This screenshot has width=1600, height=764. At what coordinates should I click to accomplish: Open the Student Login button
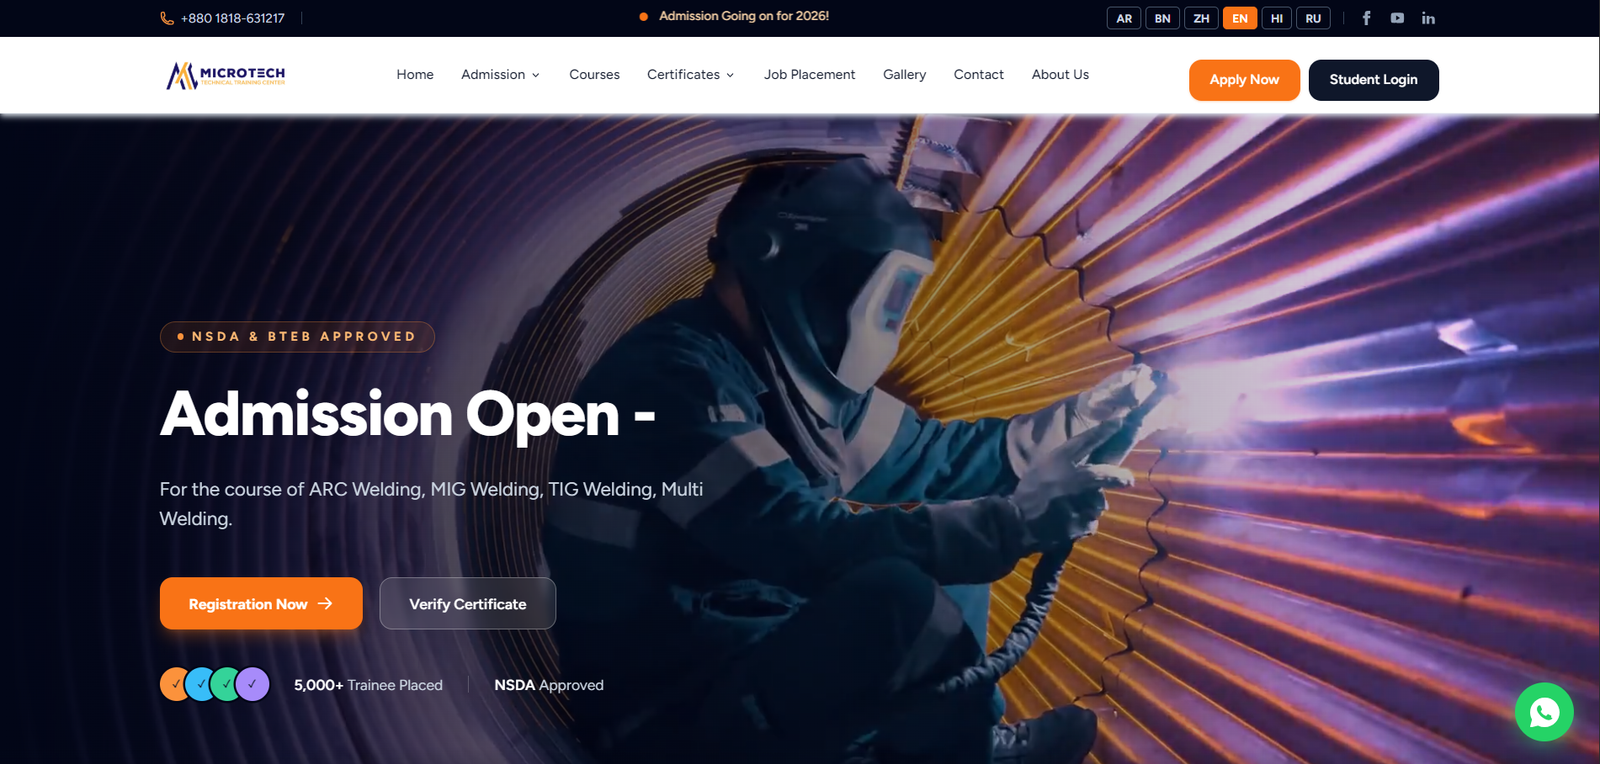tap(1373, 80)
